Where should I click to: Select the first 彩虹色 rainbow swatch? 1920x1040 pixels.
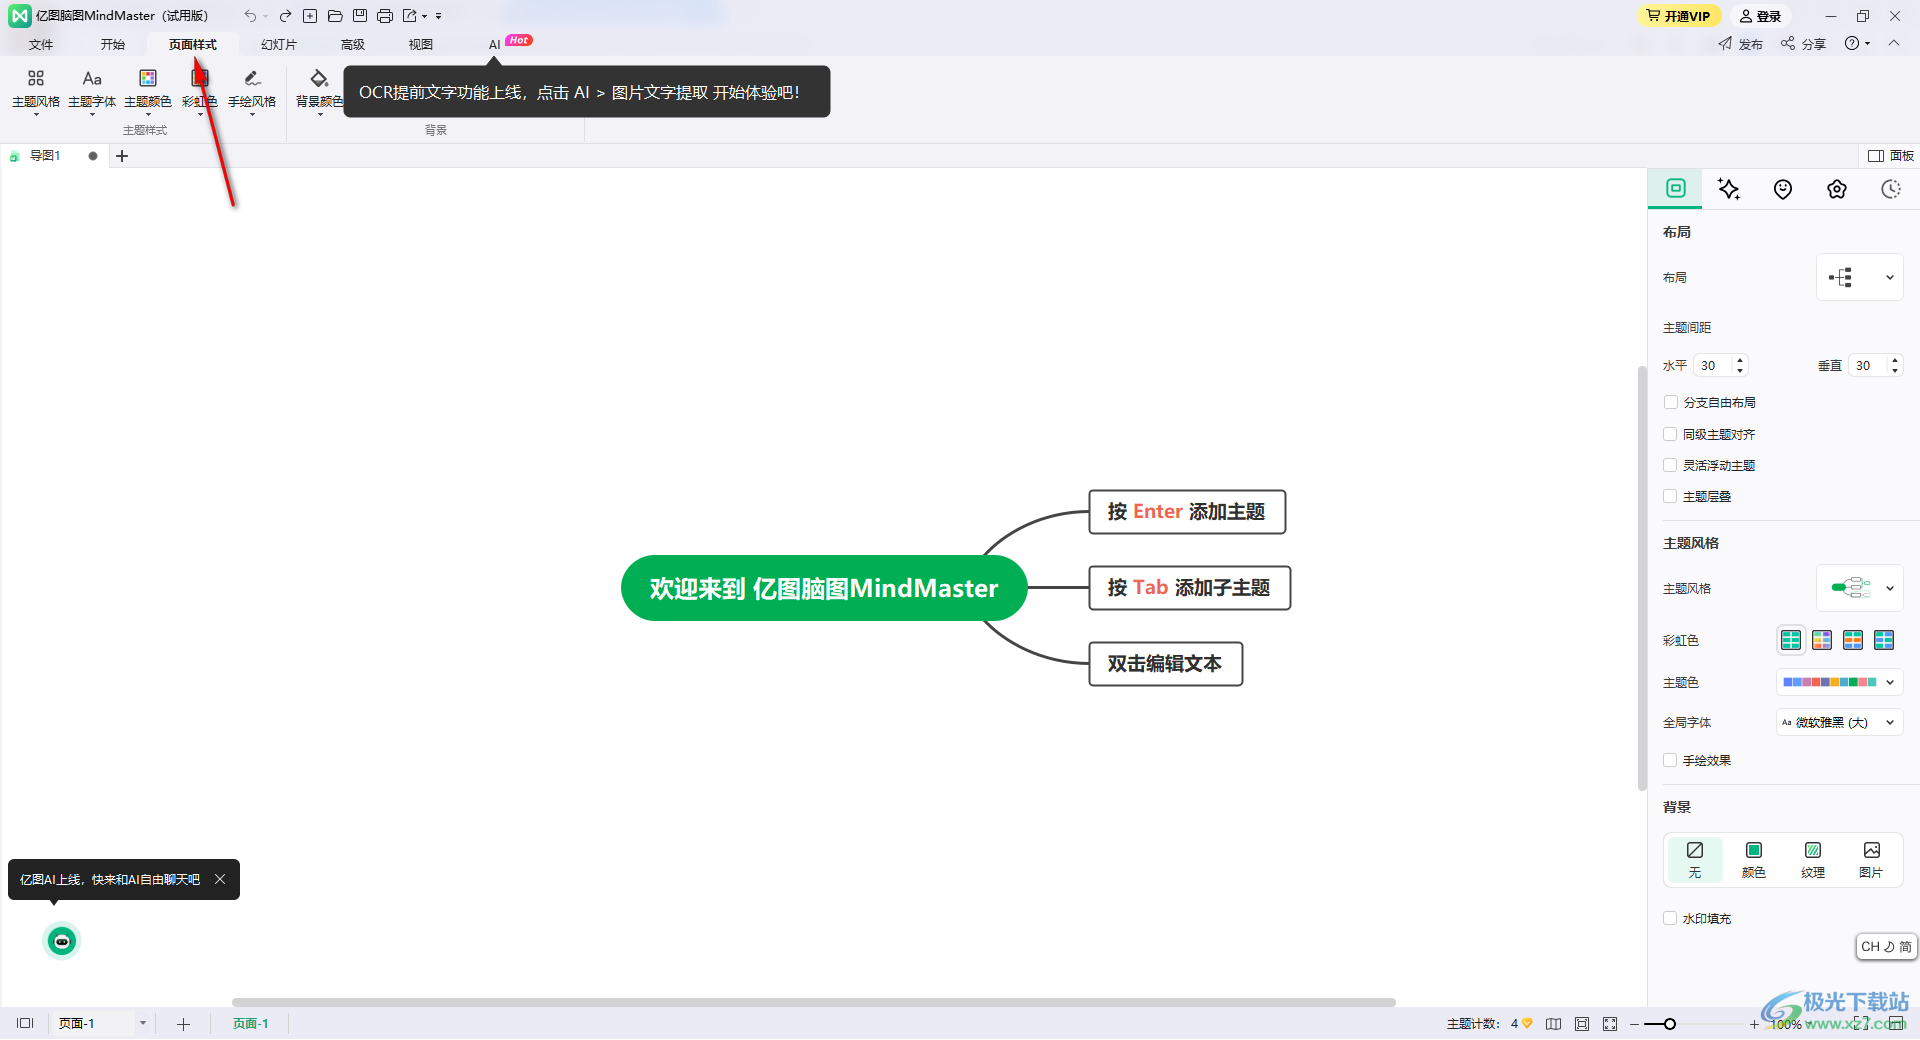[x=1791, y=640]
